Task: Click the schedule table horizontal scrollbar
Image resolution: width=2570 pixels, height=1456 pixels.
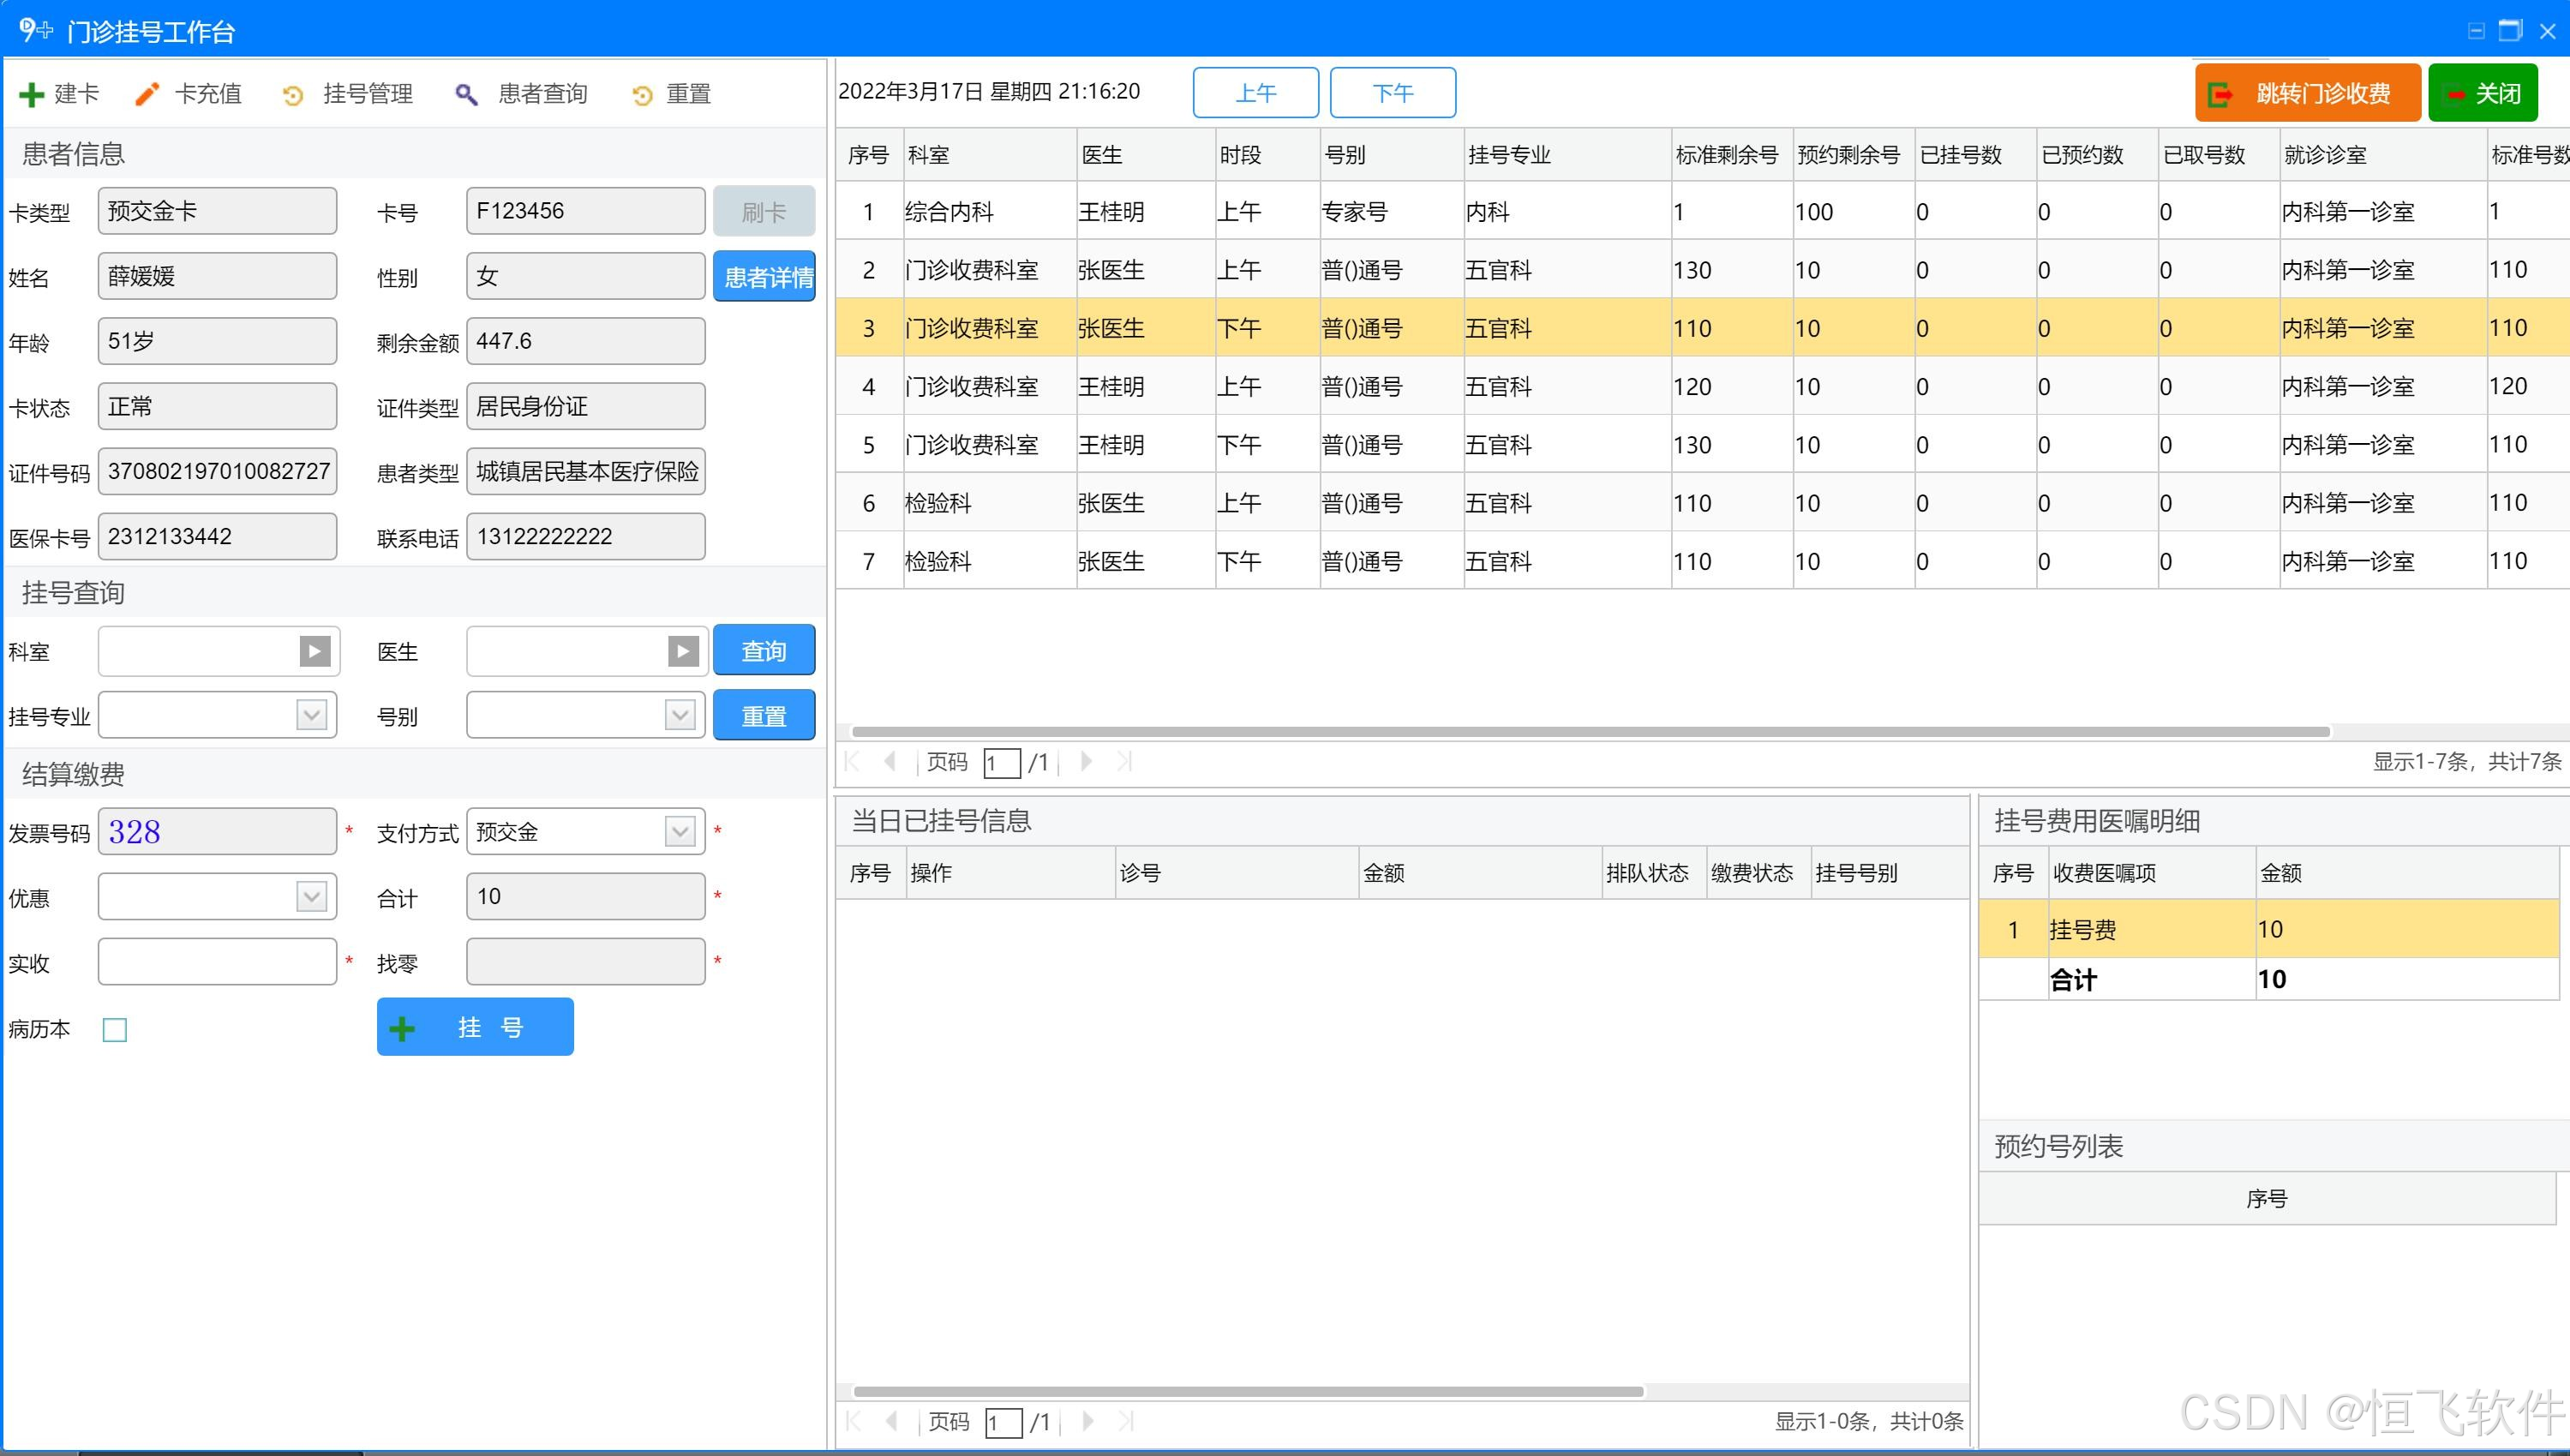Action: coord(1590,732)
